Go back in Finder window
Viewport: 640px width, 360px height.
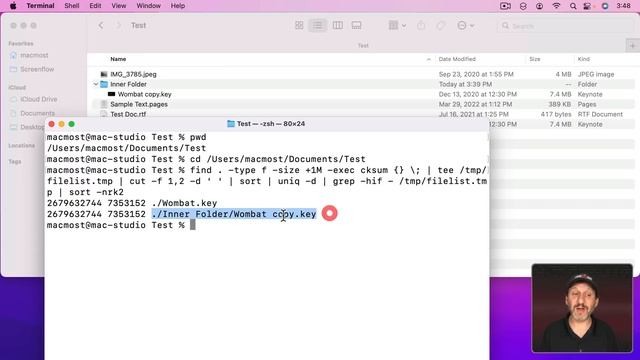pyautogui.click(x=101, y=25)
